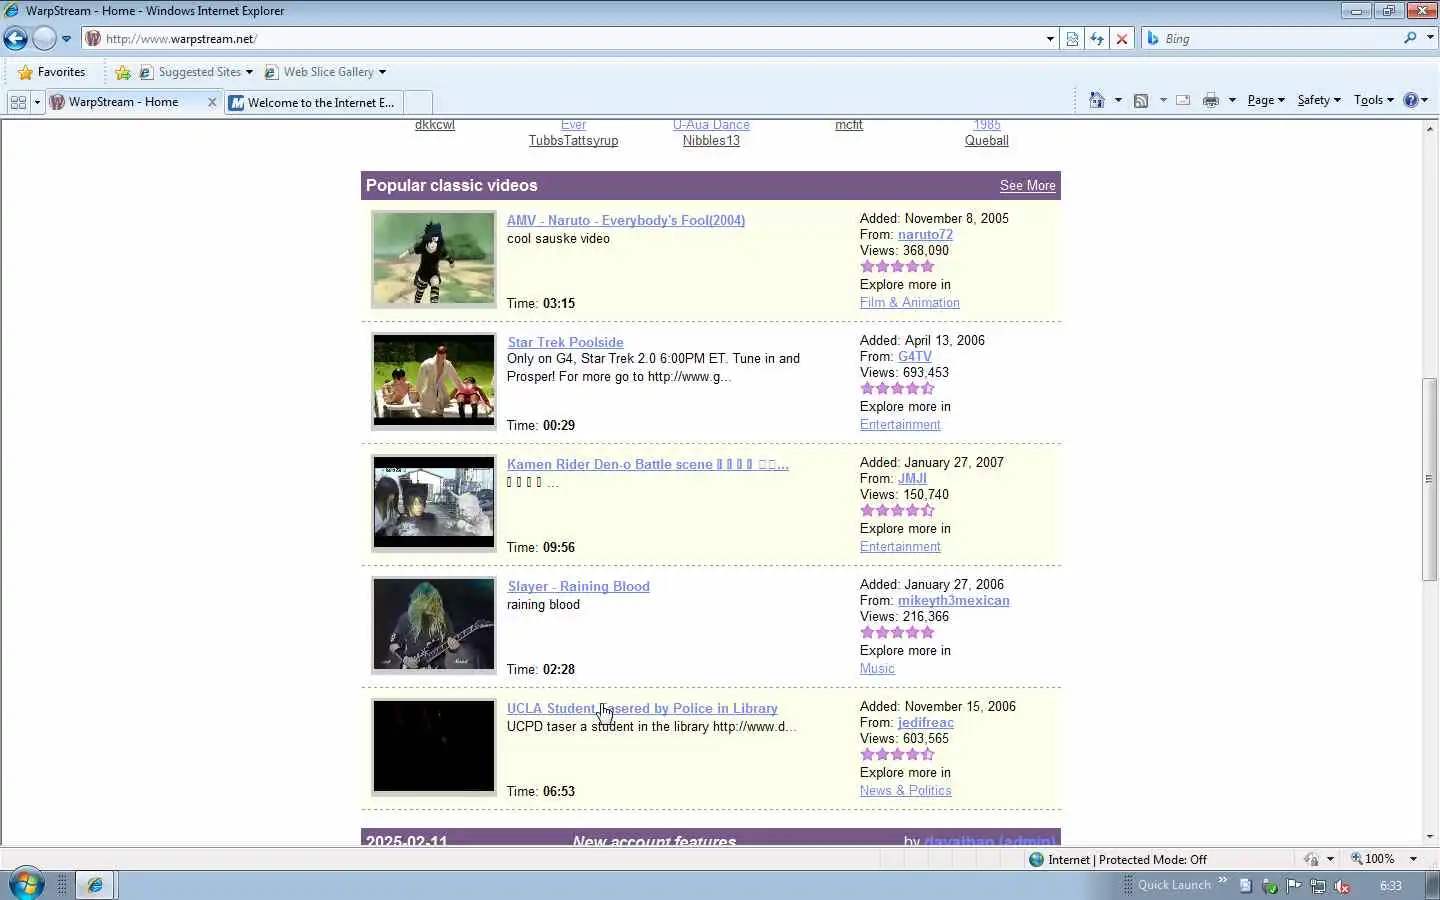This screenshot has height=900, width=1440.
Task: Click the Slayer guitarist thumbnail
Action: [434, 625]
